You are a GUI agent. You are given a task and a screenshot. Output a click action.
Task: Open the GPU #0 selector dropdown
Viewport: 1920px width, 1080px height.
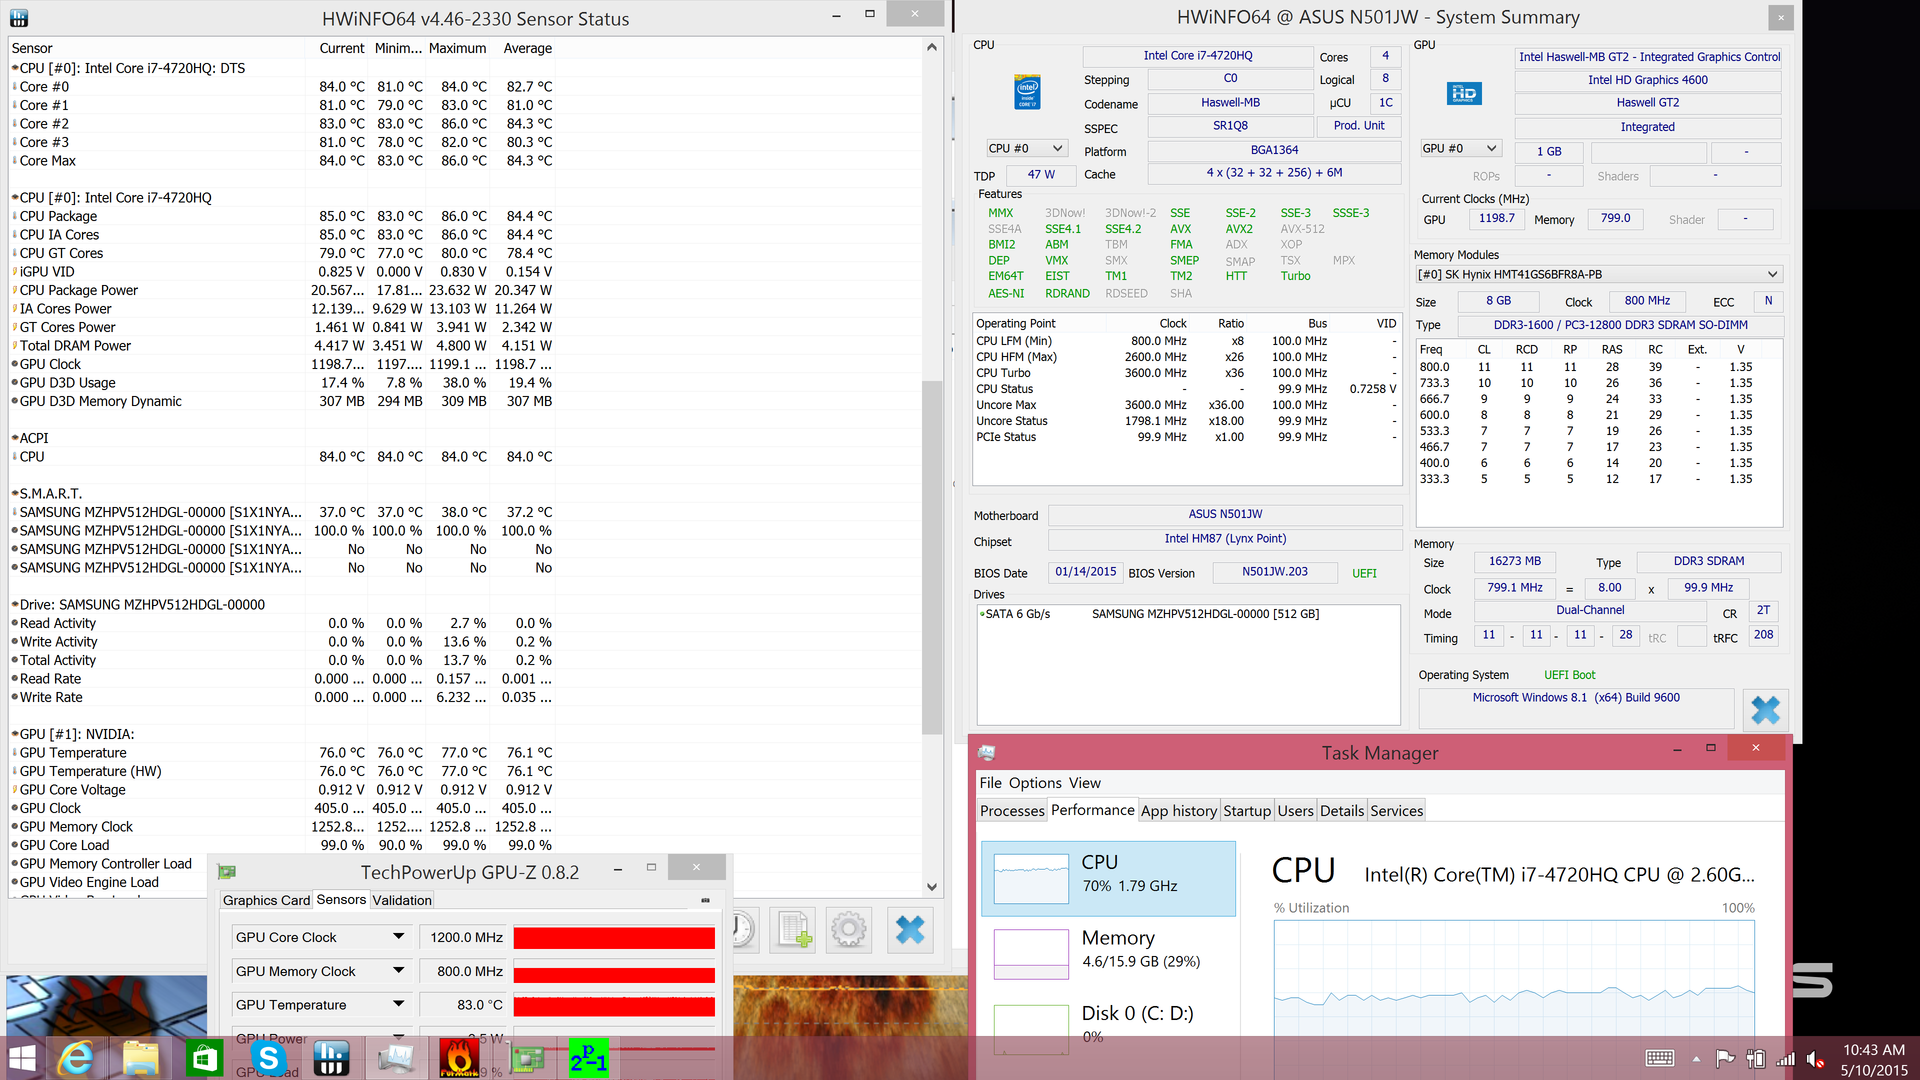(x=1461, y=148)
